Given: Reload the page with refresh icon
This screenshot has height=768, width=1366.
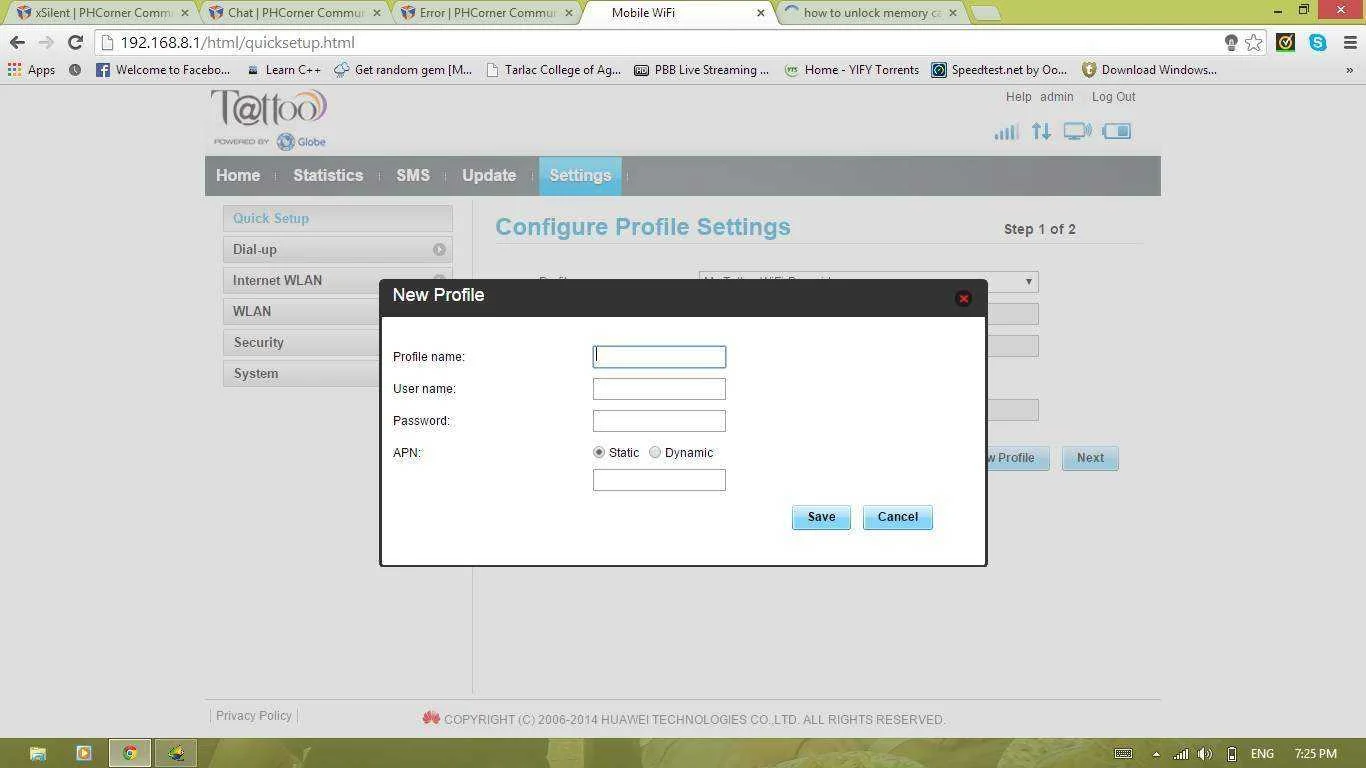Looking at the screenshot, I should click(x=75, y=43).
